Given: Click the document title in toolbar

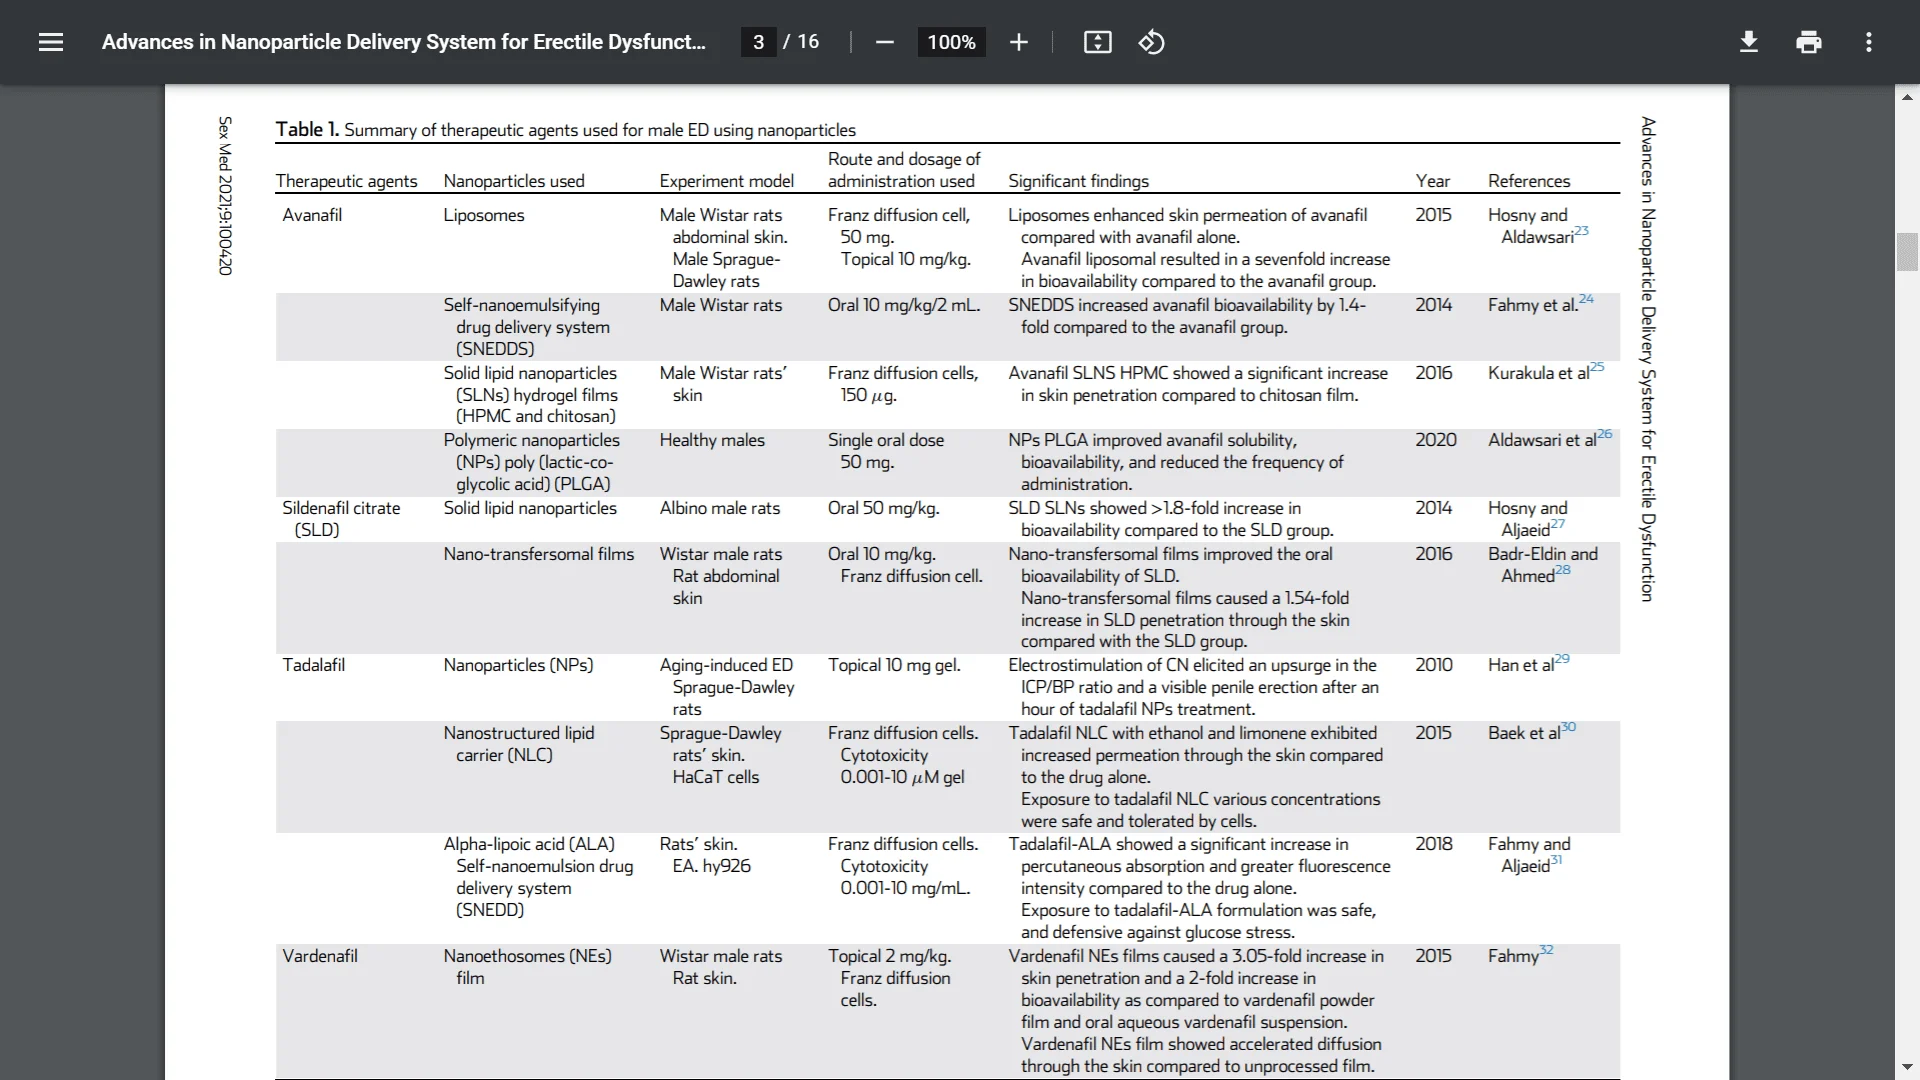Looking at the screenshot, I should 403,42.
